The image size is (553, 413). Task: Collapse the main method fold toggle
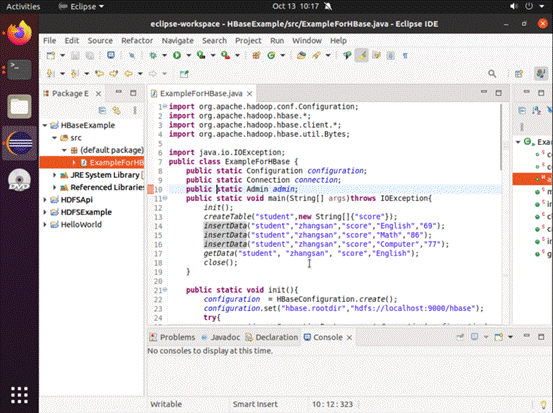(165, 198)
